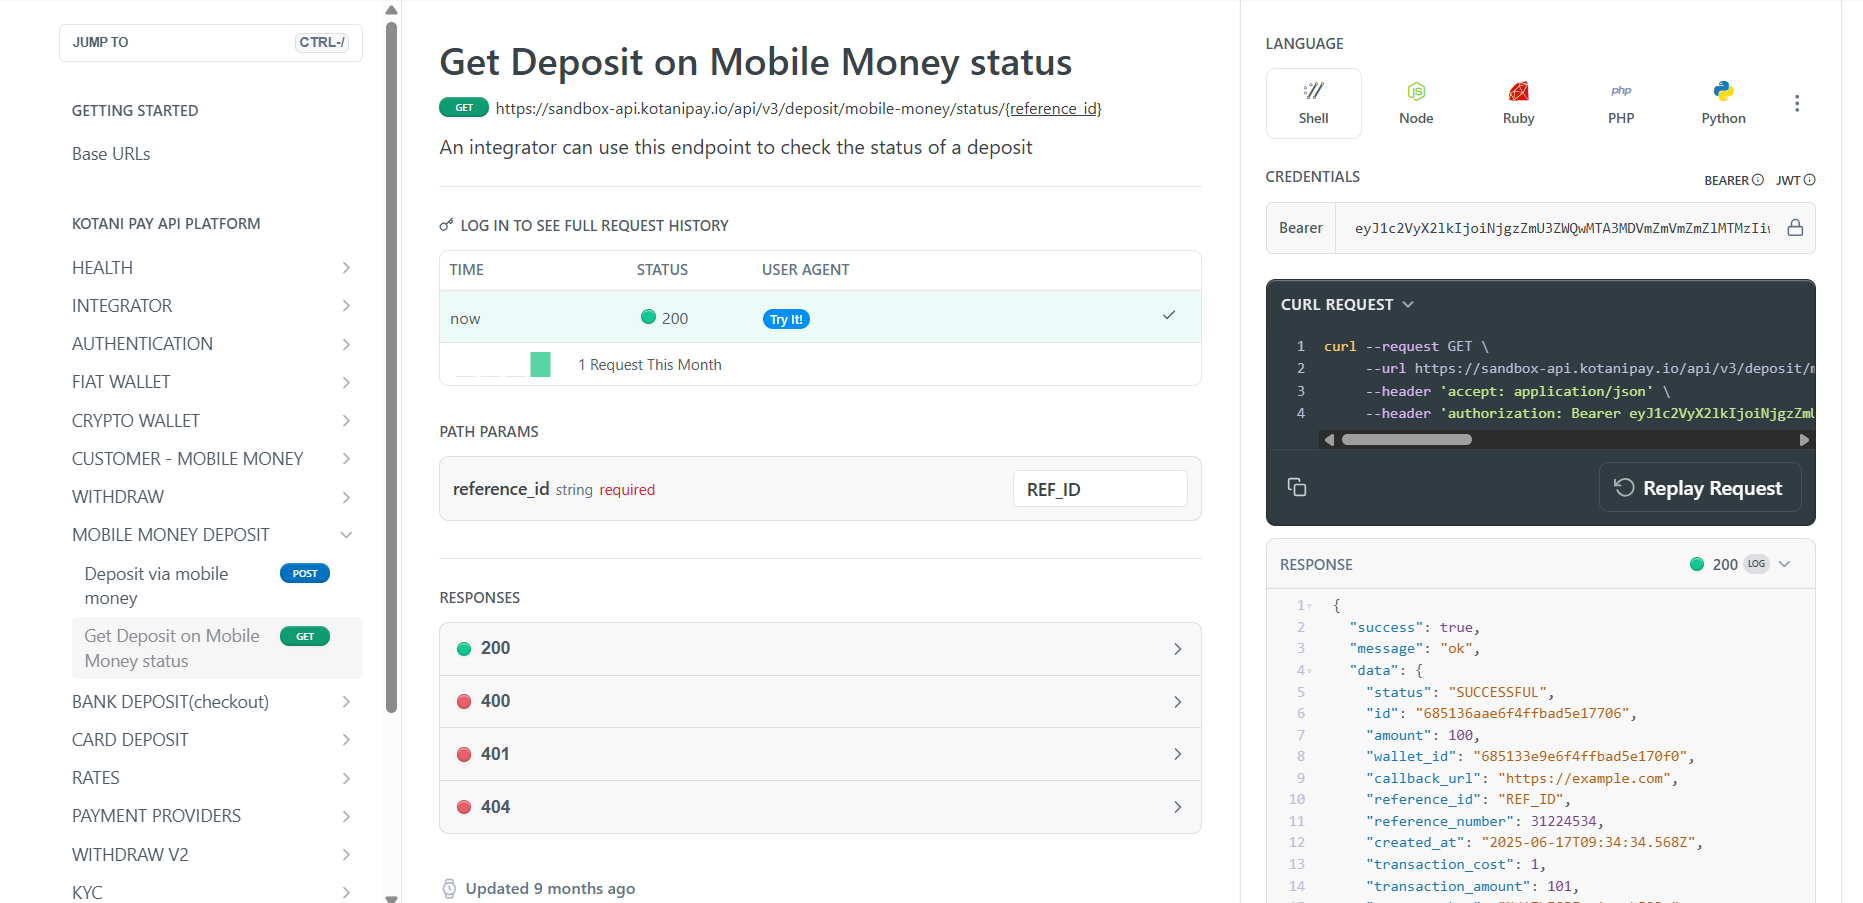Expand the KYC section

(346, 892)
